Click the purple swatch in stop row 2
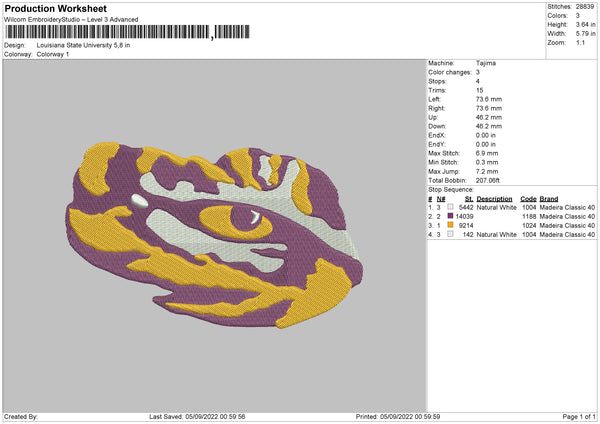Viewport: 600px width, 424px height. click(x=450, y=216)
